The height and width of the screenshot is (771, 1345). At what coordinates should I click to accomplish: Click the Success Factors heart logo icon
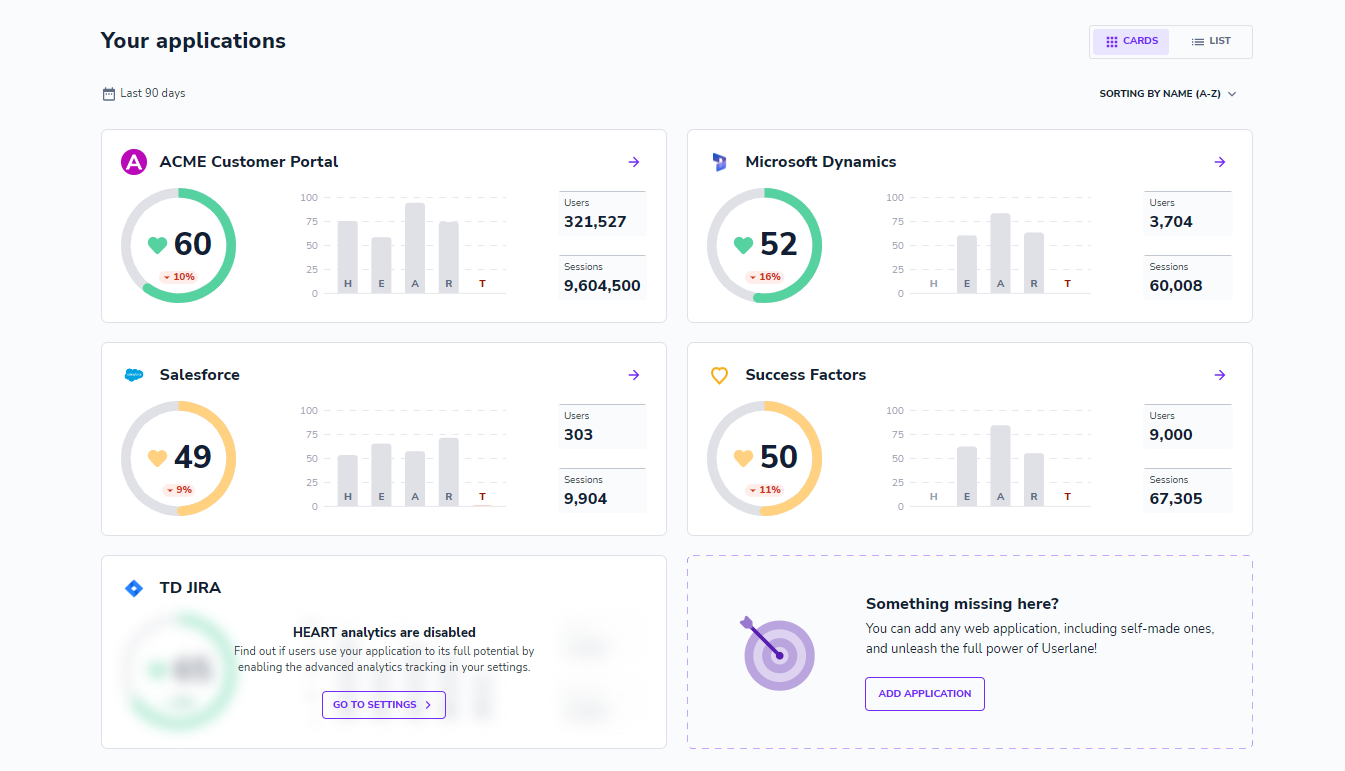(719, 375)
